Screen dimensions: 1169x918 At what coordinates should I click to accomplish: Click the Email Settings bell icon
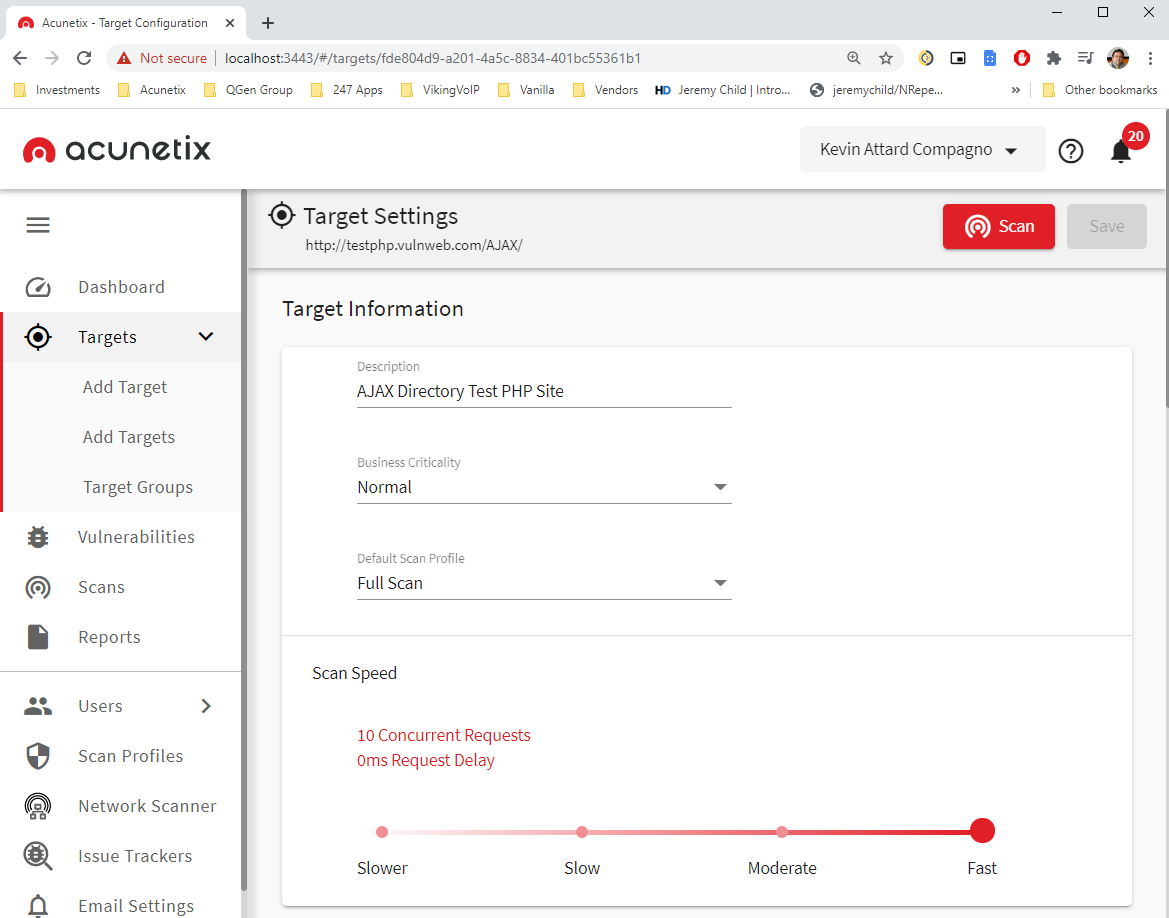coord(38,905)
